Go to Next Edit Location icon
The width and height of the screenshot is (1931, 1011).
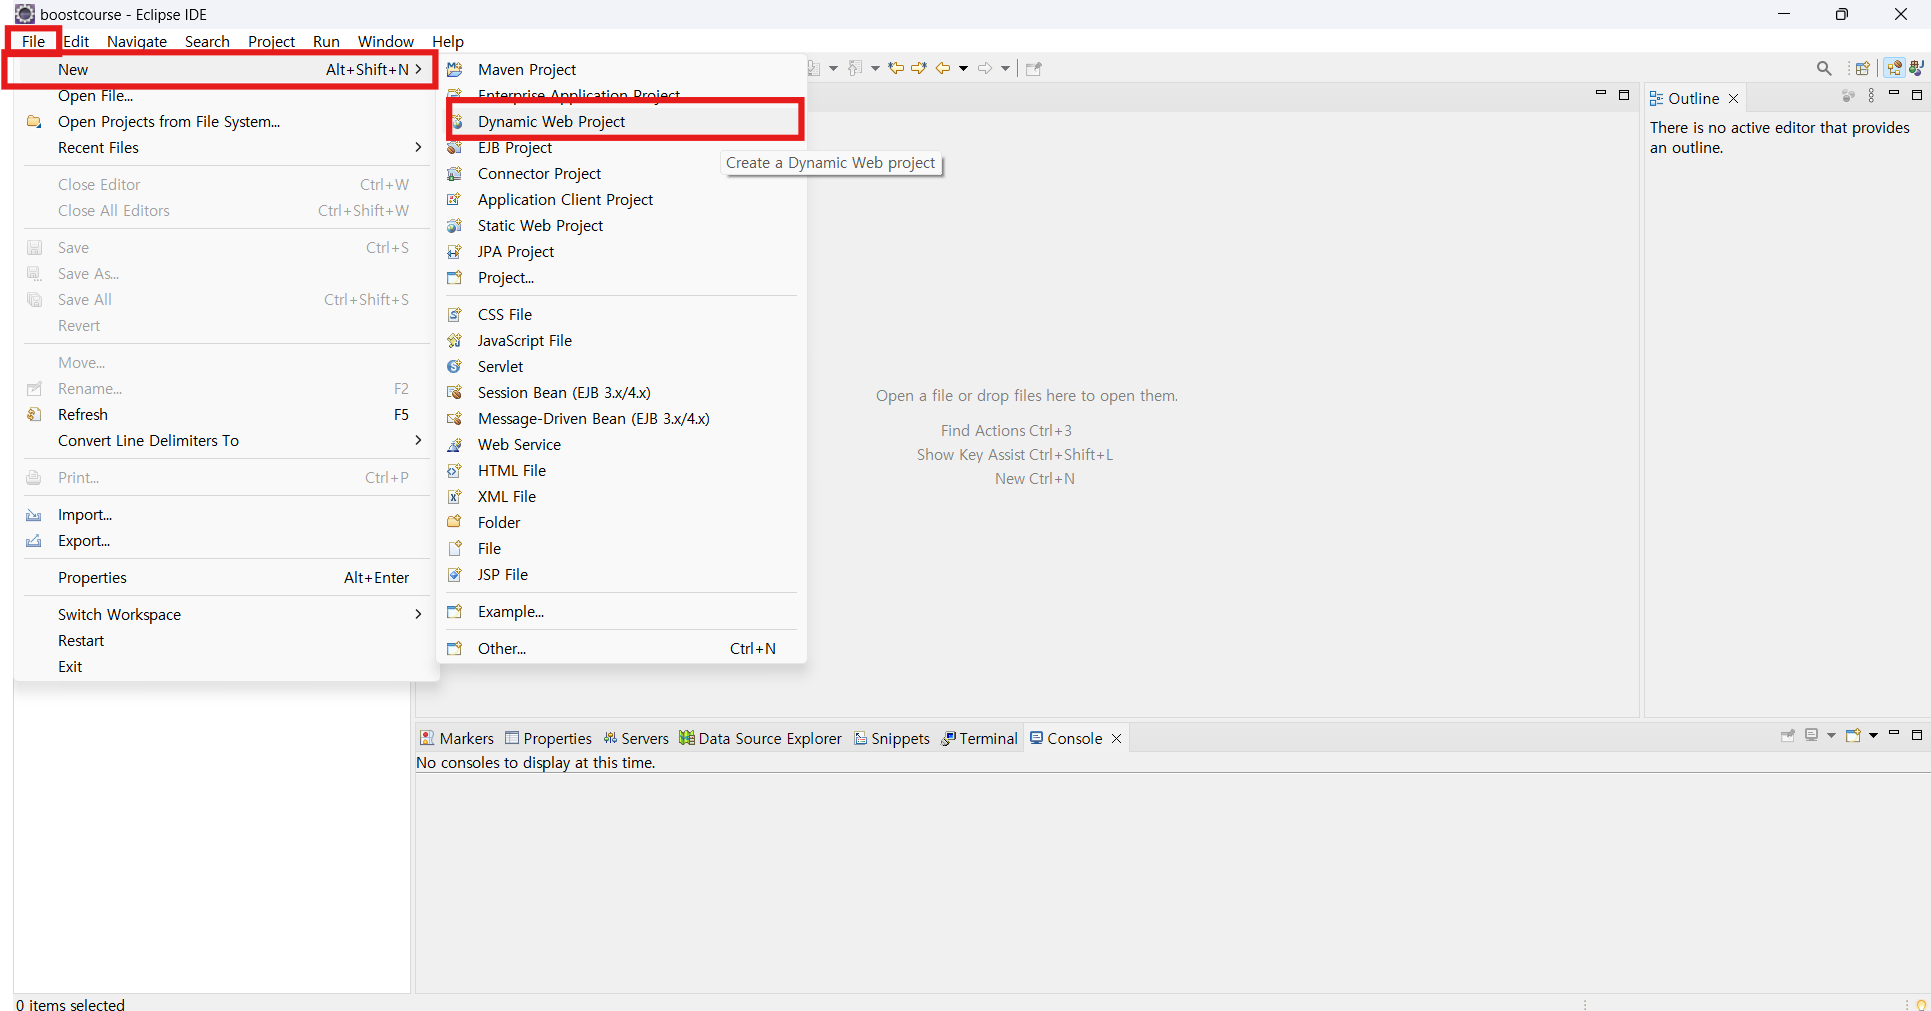point(919,68)
